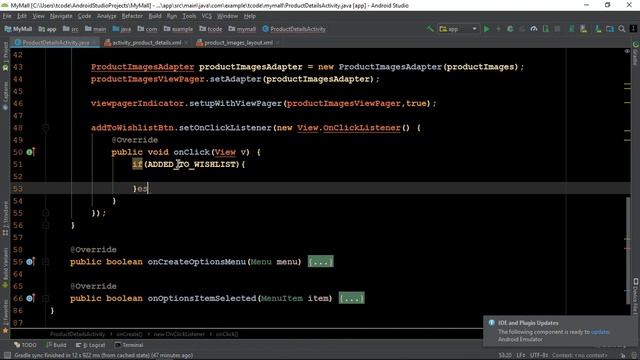Click the update link in the IDE notification

[600, 332]
